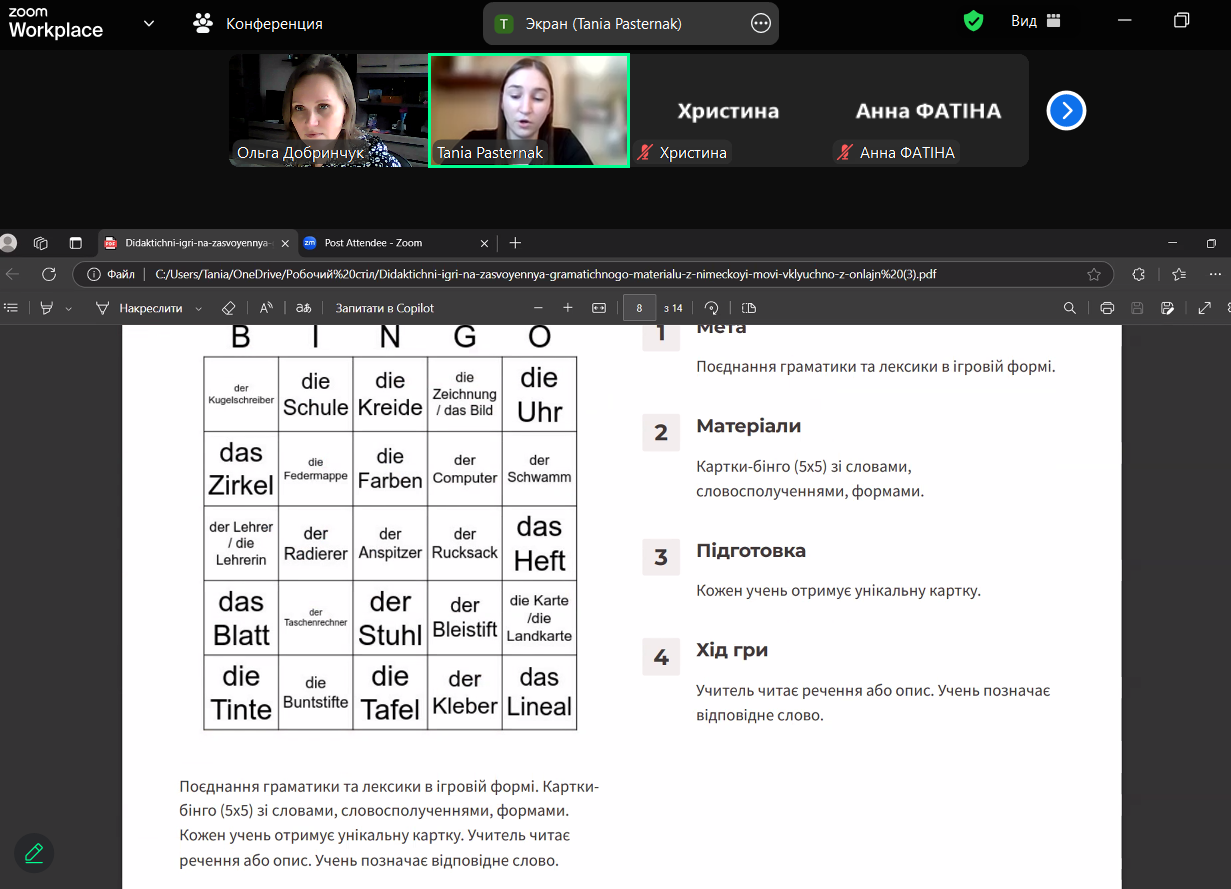Image resolution: width=1231 pixels, height=889 pixels.
Task: Expand the Zoom Workplace dropdown chevron
Action: coord(149,23)
